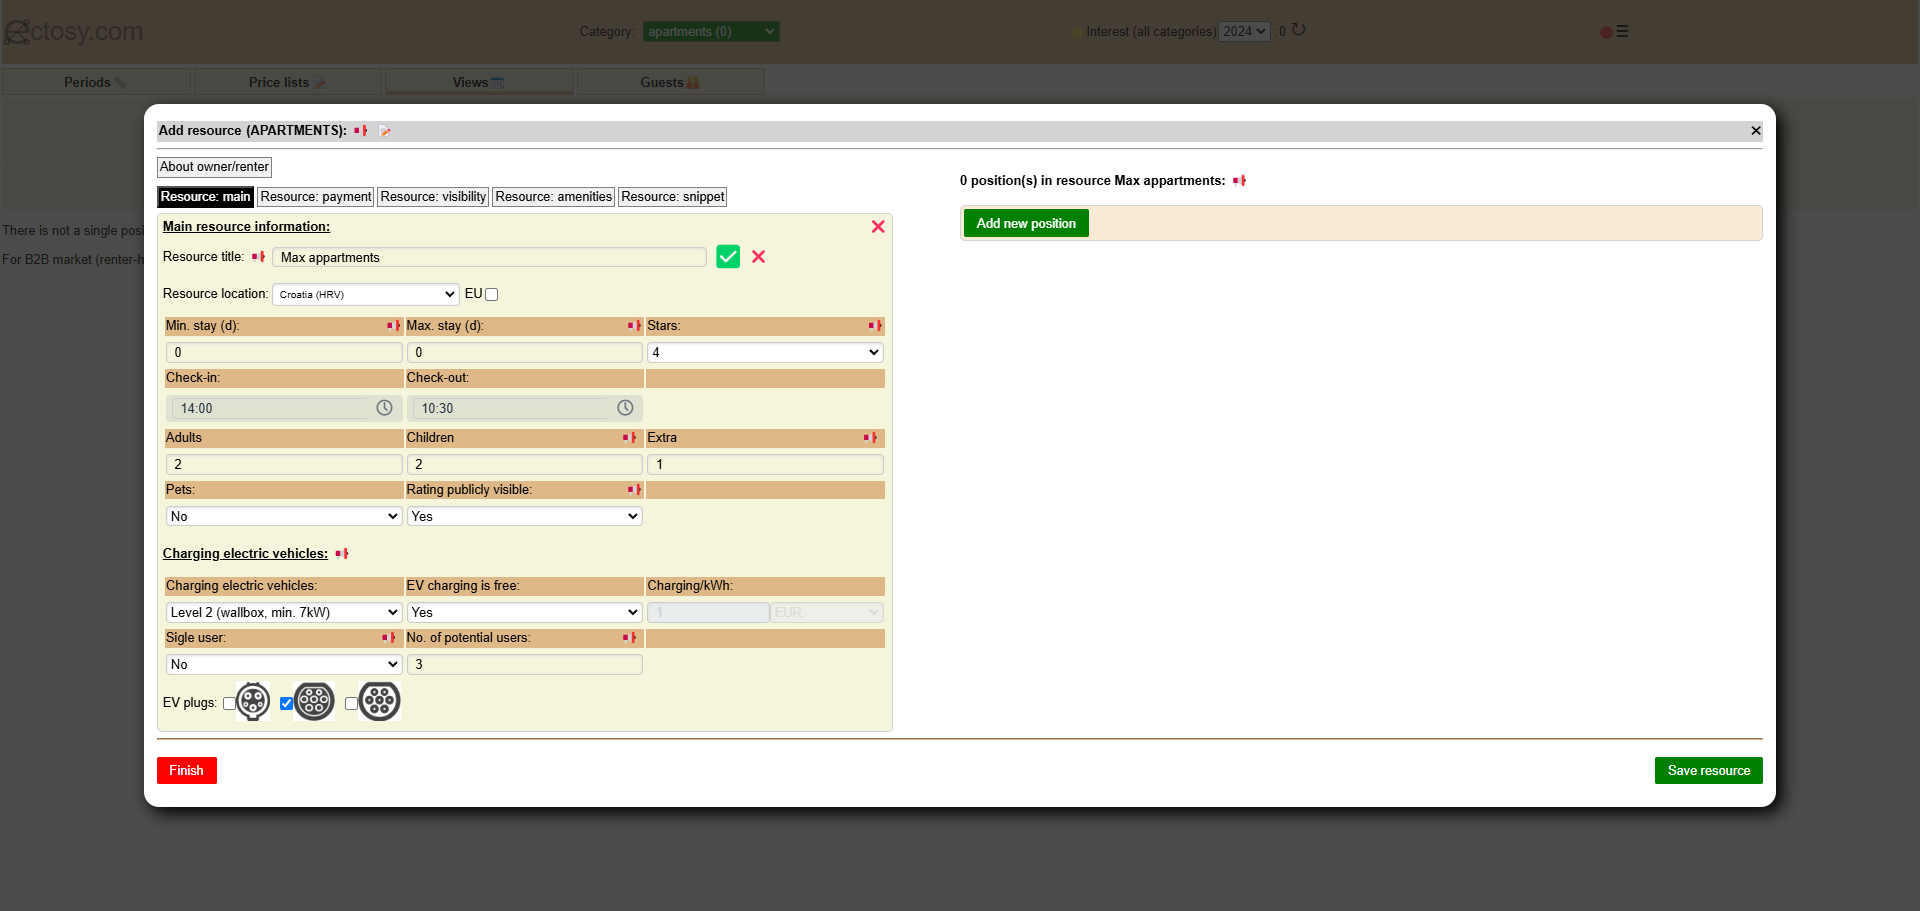Open the Resource location dropdown

click(x=366, y=294)
